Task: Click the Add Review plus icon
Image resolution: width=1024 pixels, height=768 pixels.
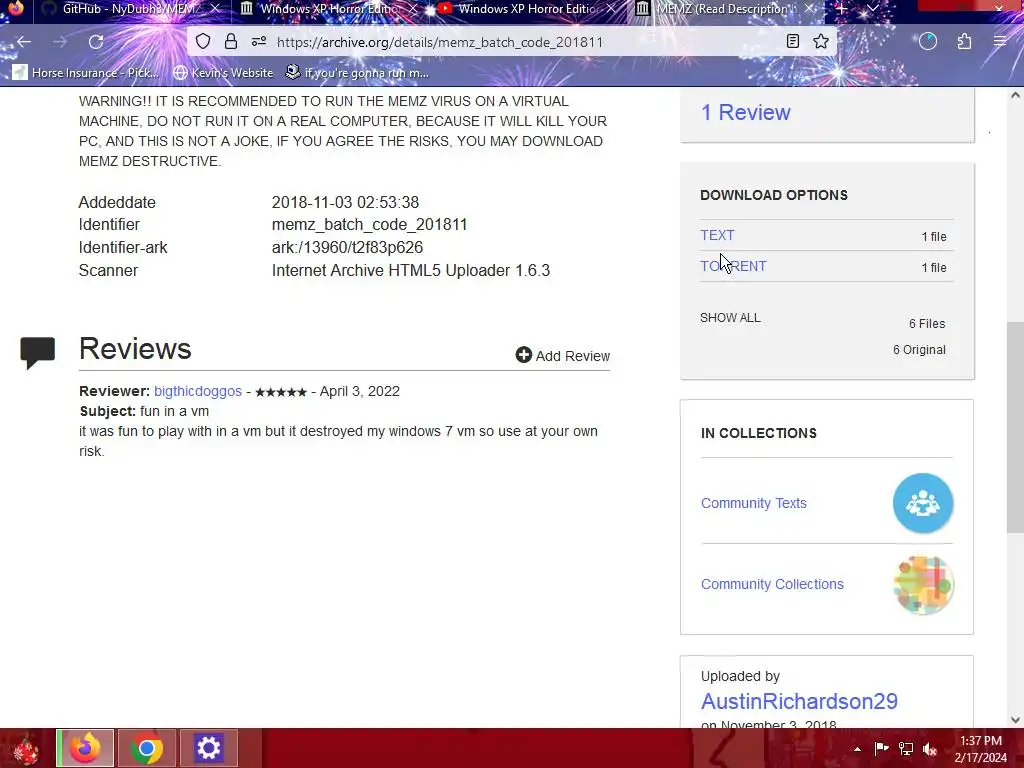Action: (x=523, y=355)
